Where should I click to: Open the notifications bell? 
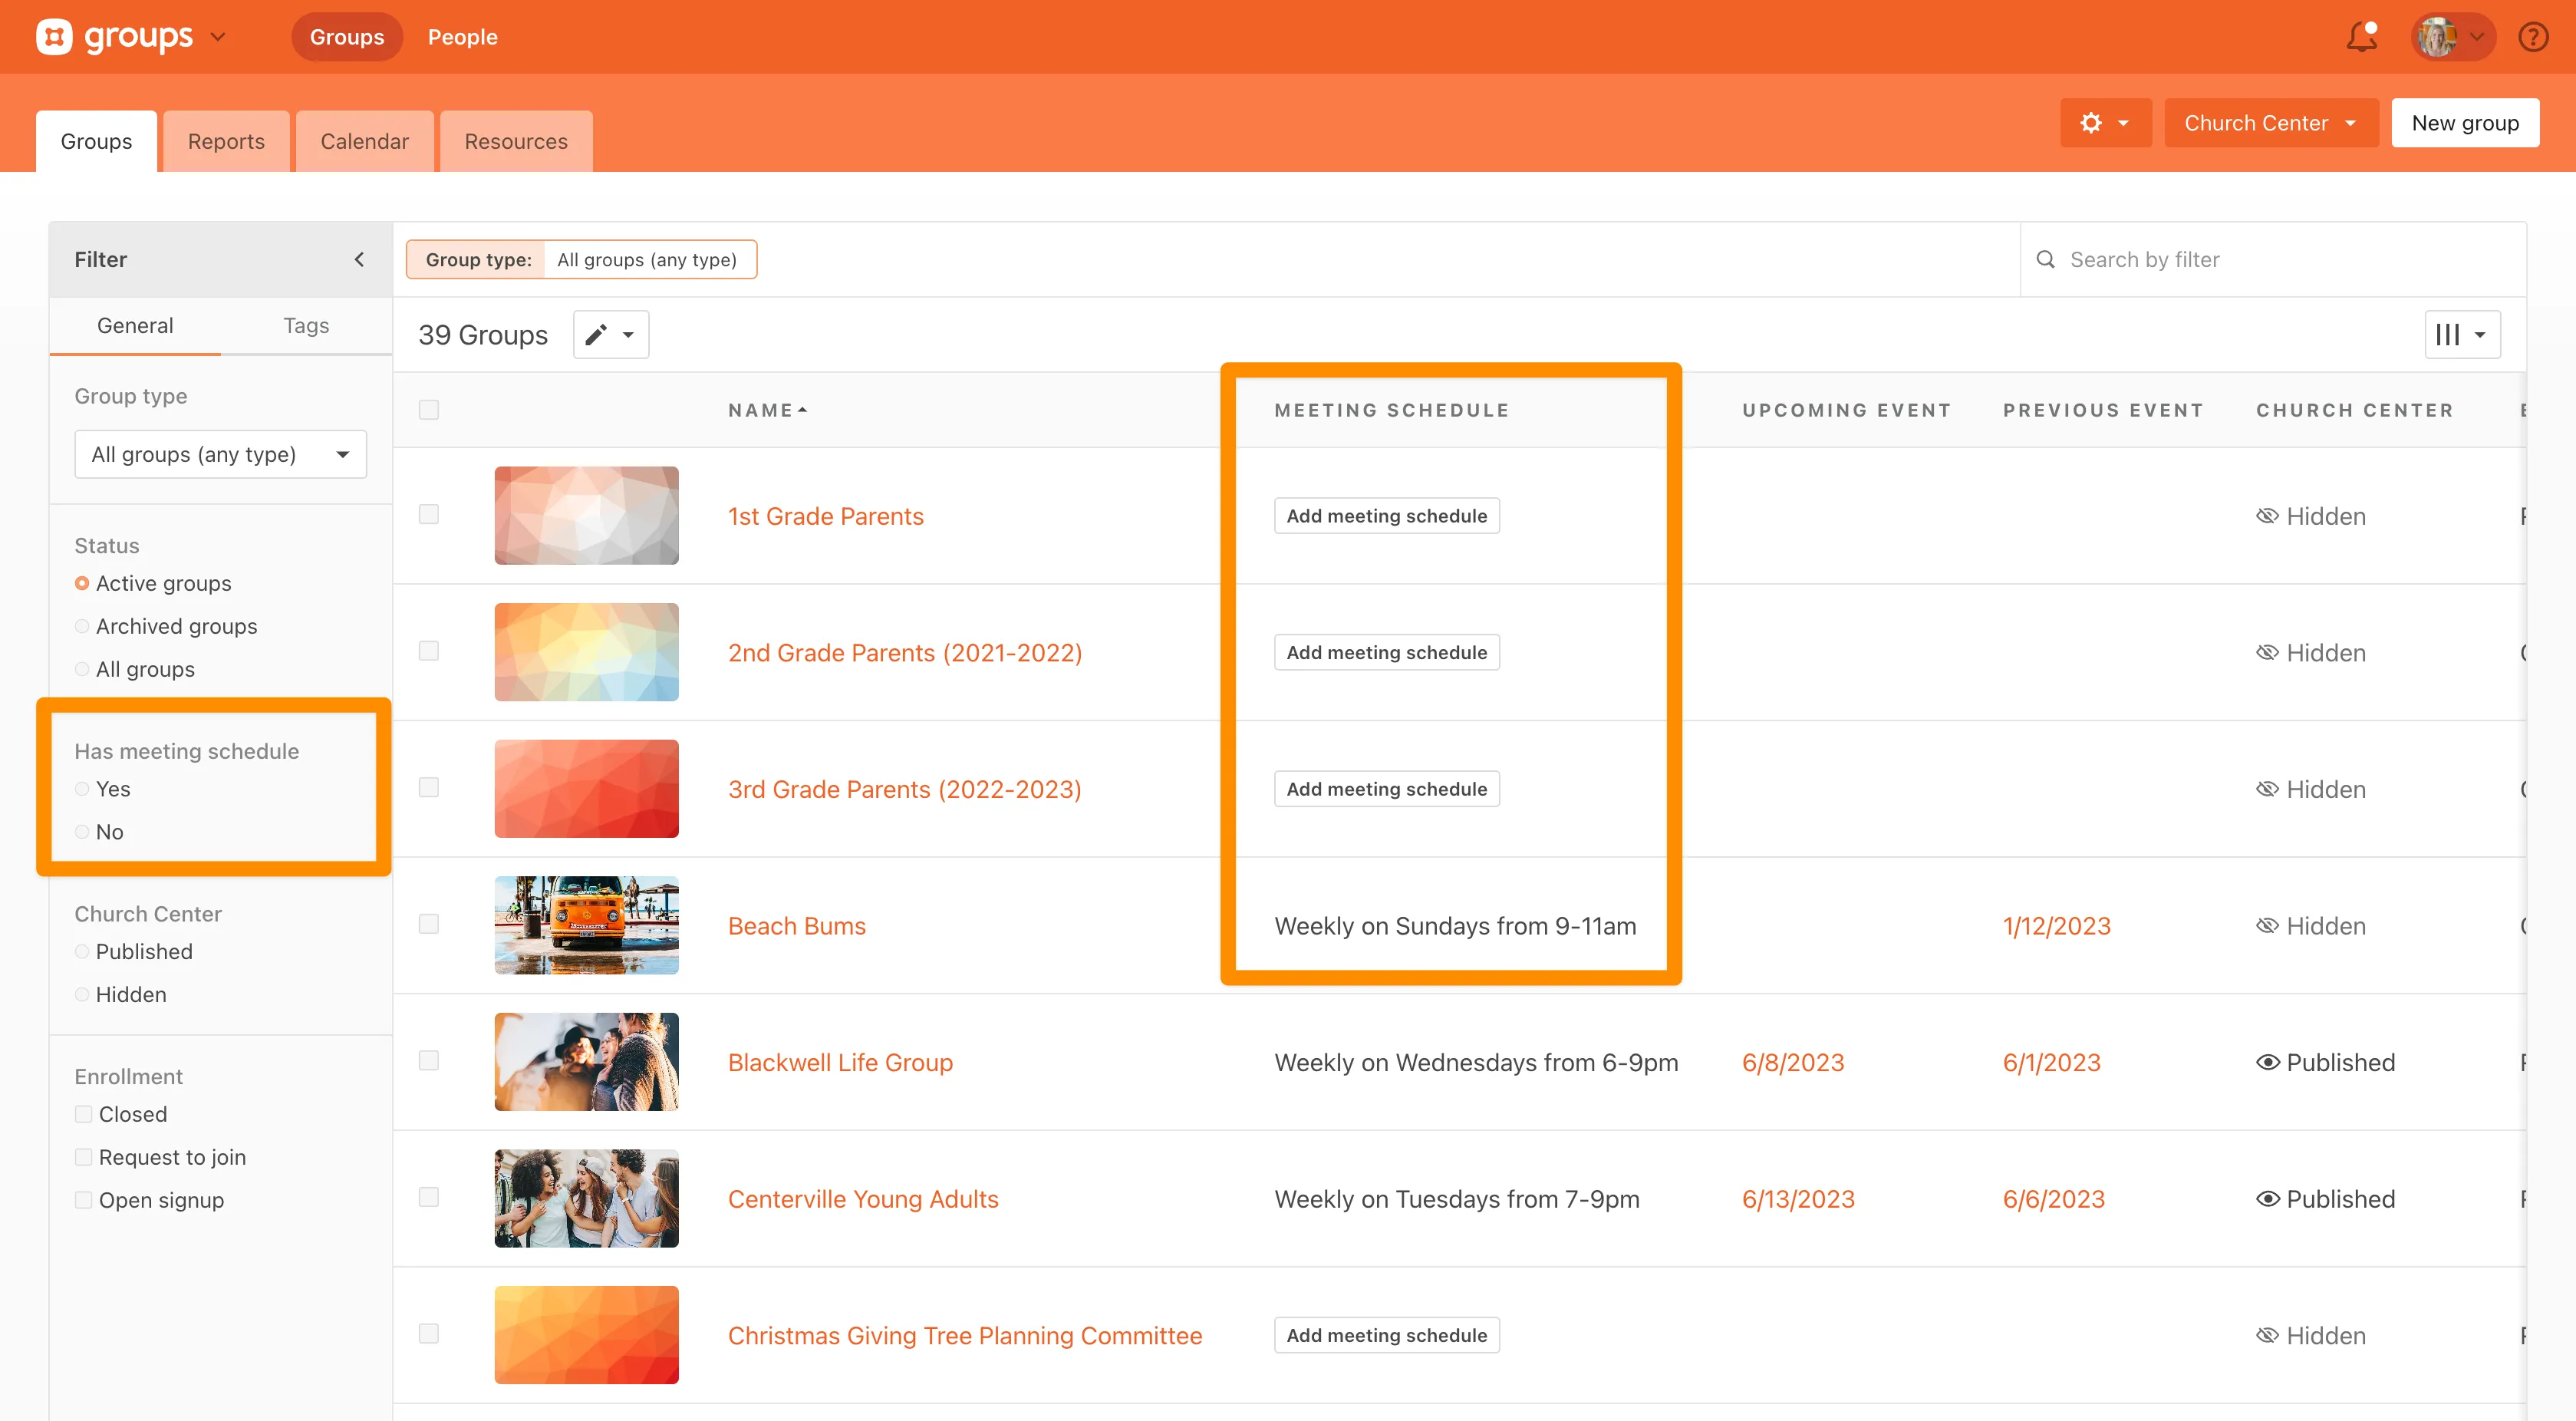tap(2361, 37)
